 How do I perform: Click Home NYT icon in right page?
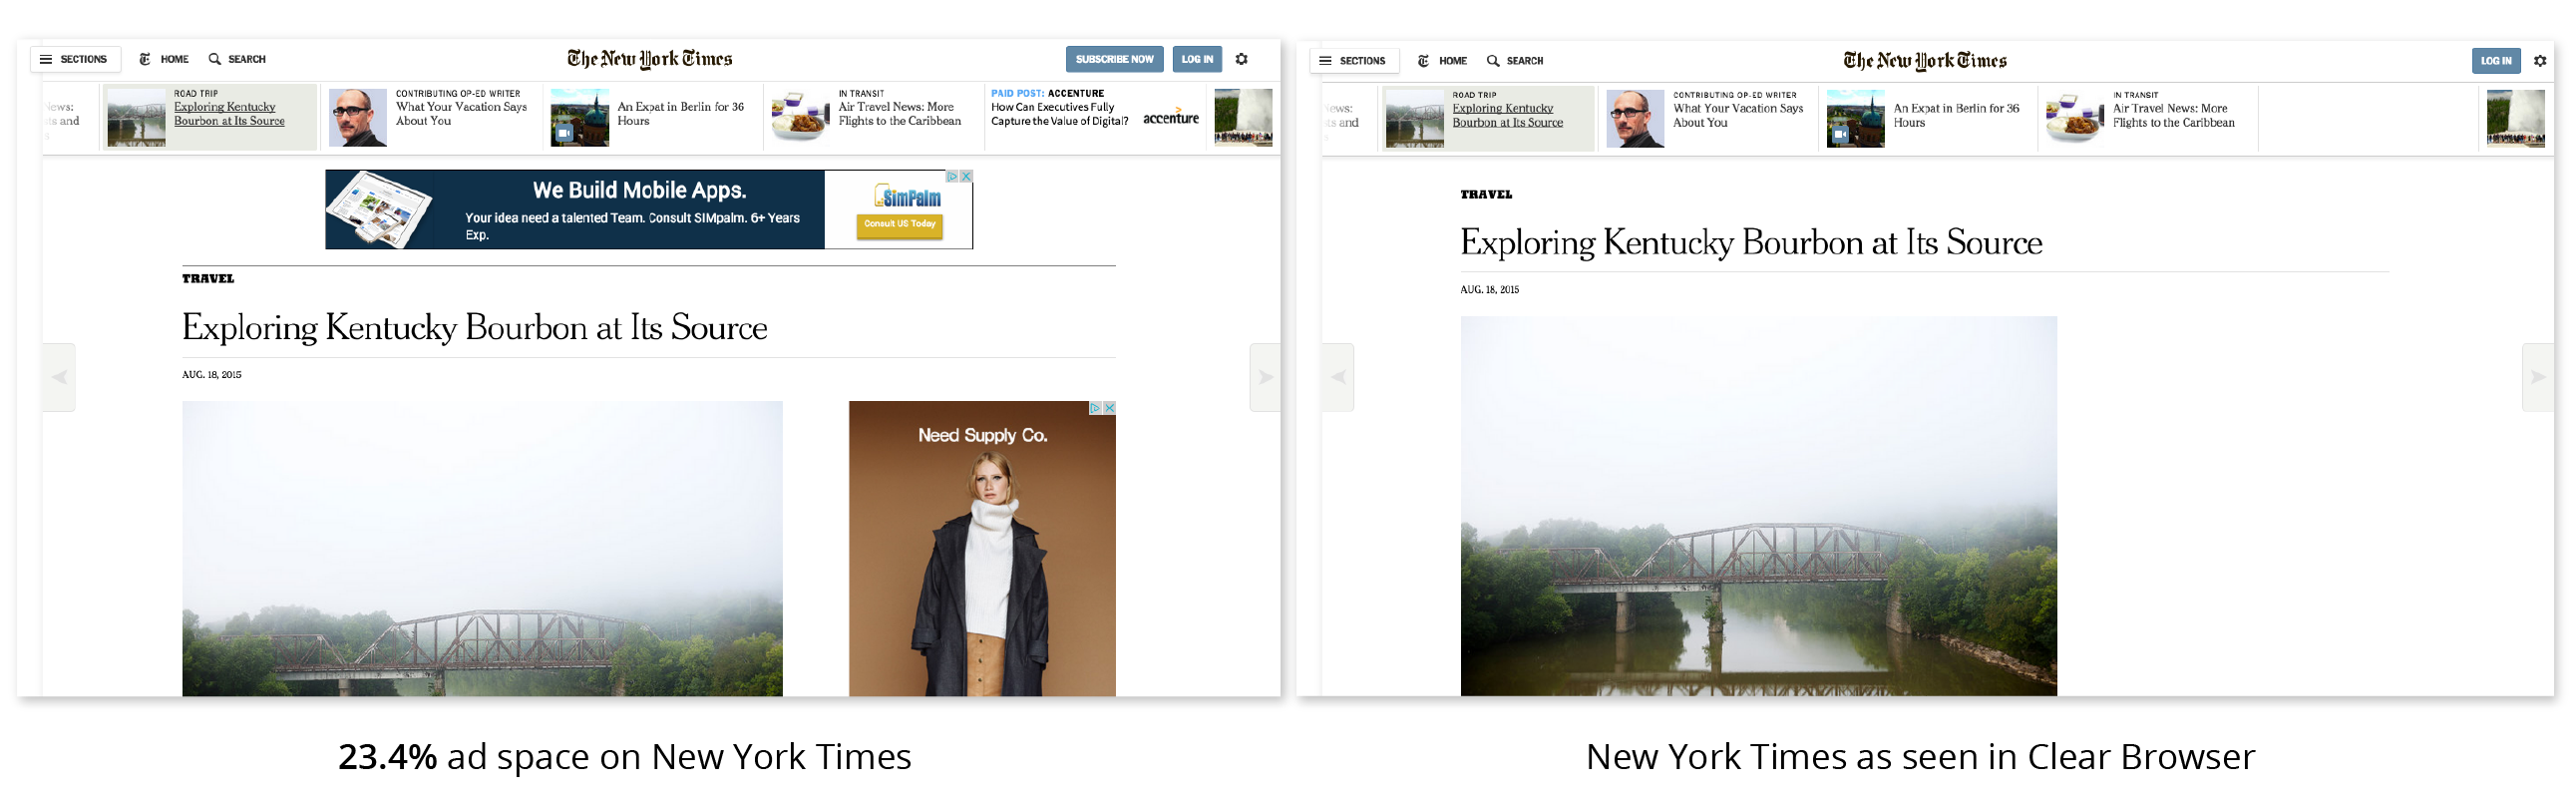click(1423, 61)
